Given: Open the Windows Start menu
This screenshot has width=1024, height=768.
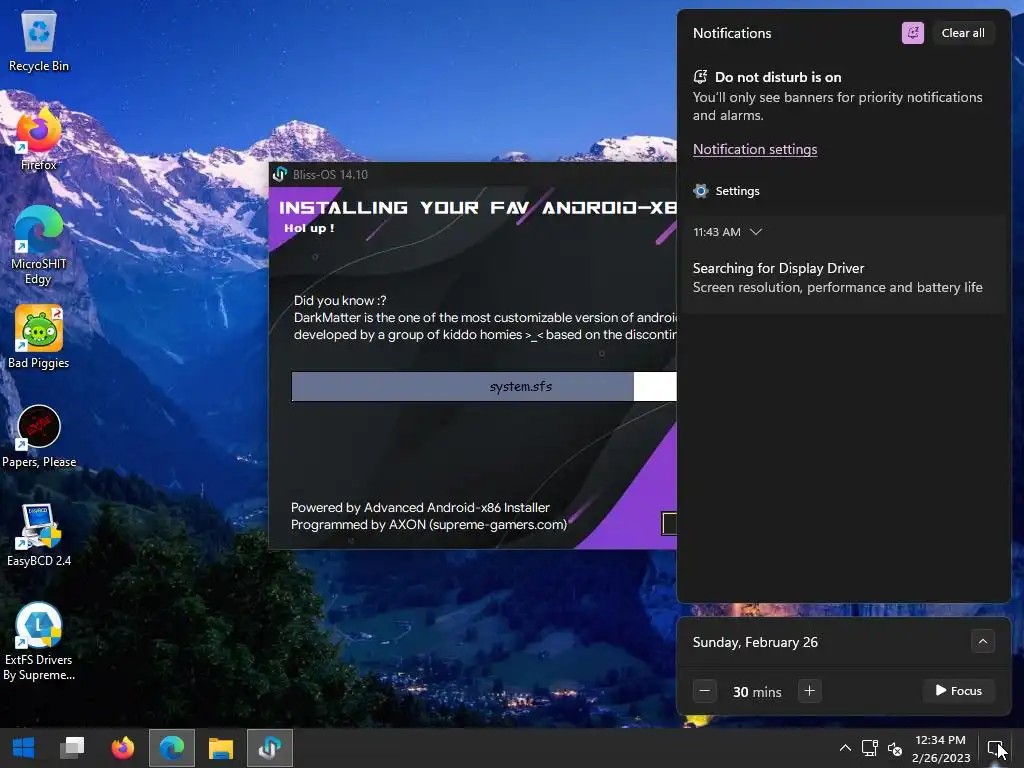Looking at the screenshot, I should (24, 748).
